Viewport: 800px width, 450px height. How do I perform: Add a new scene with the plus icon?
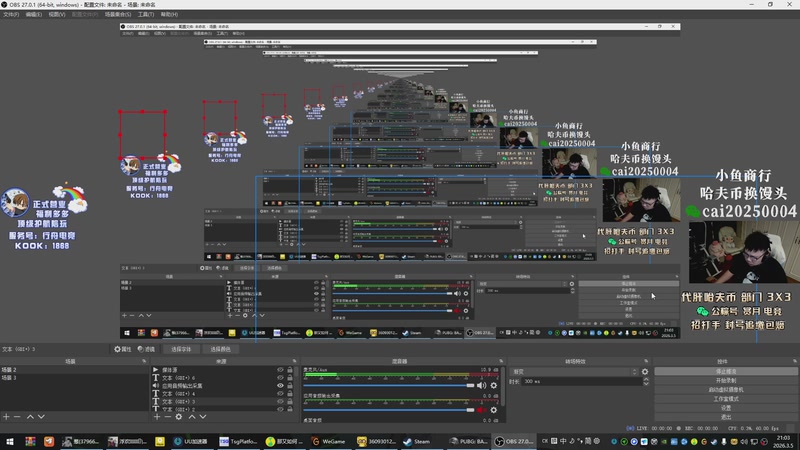(6, 416)
